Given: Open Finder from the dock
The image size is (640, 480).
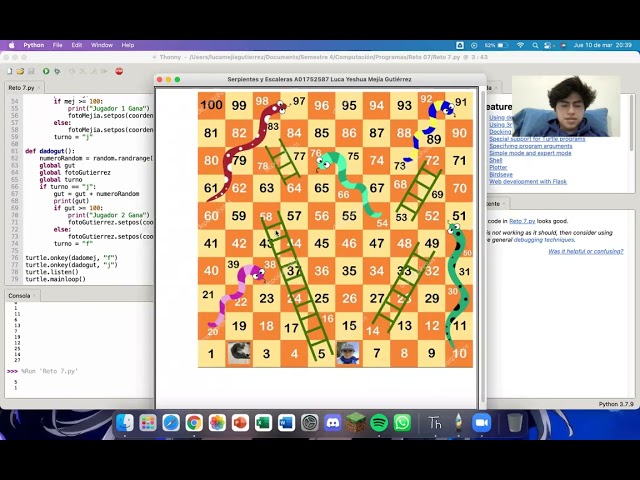Looking at the screenshot, I should 124,423.
